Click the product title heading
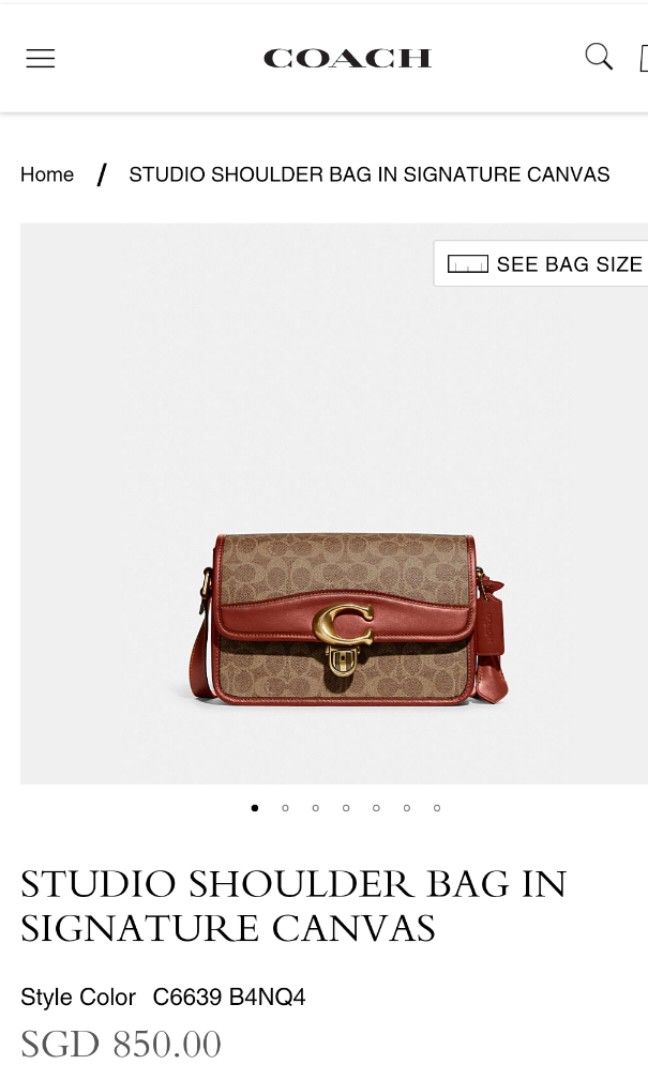Viewport: 648px width, 1080px height. click(293, 906)
